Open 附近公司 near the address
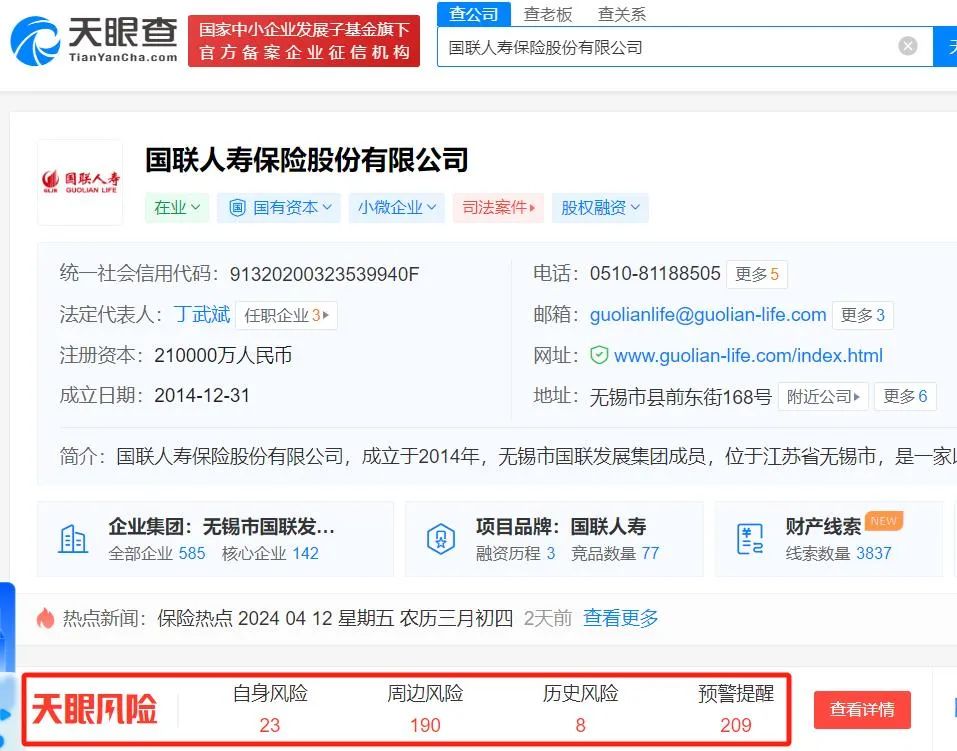This screenshot has height=751, width=957. point(823,396)
